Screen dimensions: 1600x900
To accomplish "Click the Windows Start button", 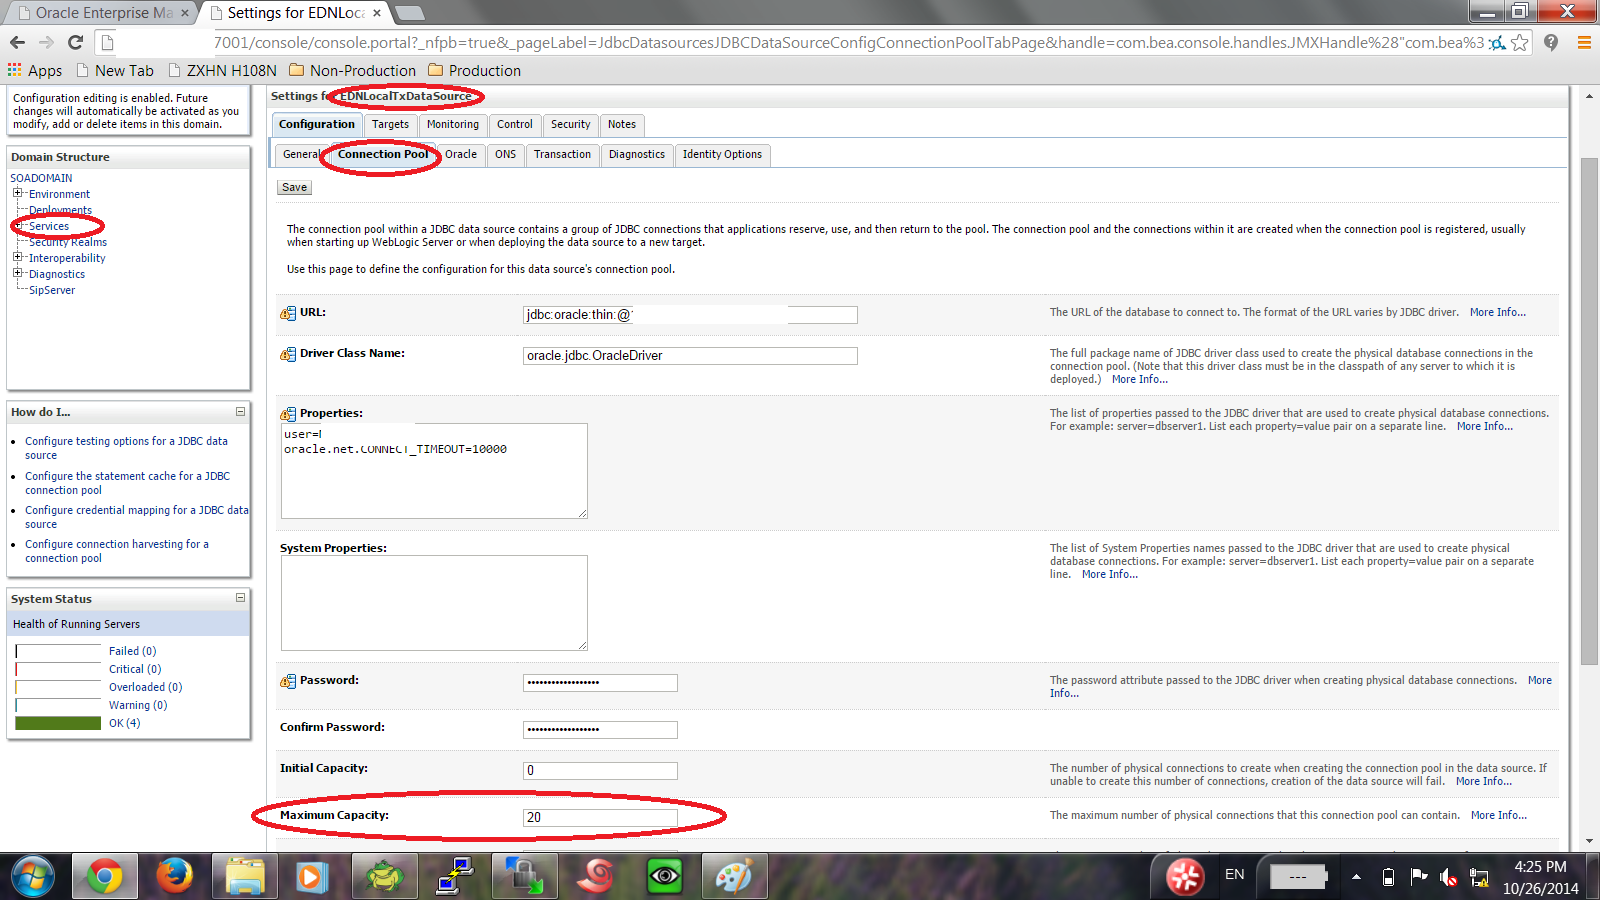I will [x=33, y=877].
